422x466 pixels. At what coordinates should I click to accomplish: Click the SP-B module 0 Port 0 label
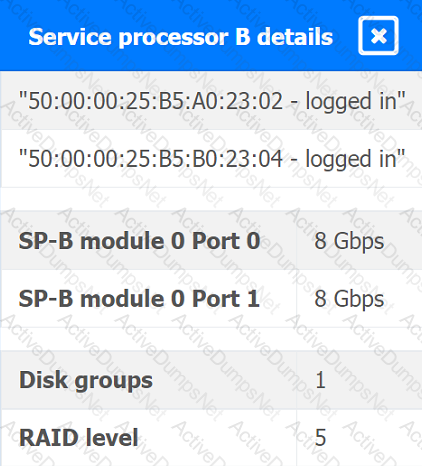[139, 240]
